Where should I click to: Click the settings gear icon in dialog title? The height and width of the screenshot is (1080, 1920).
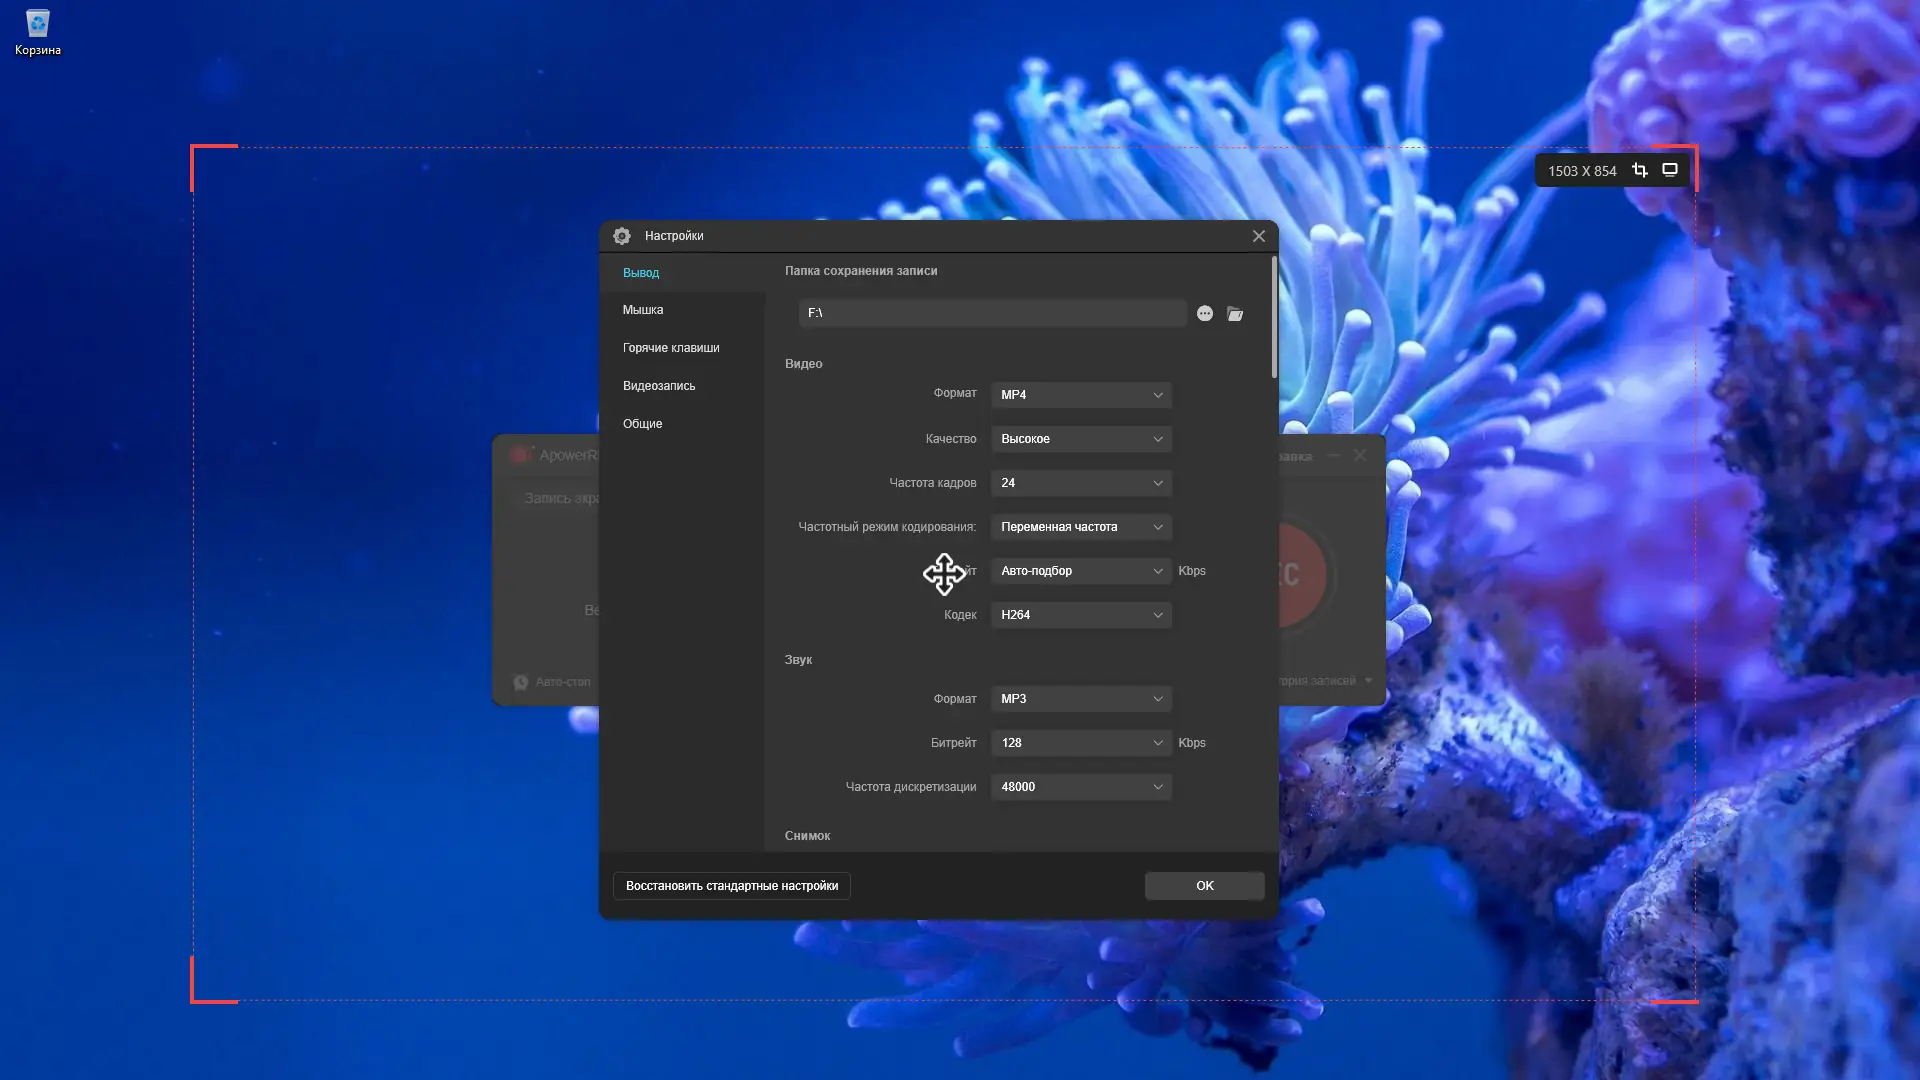(622, 236)
